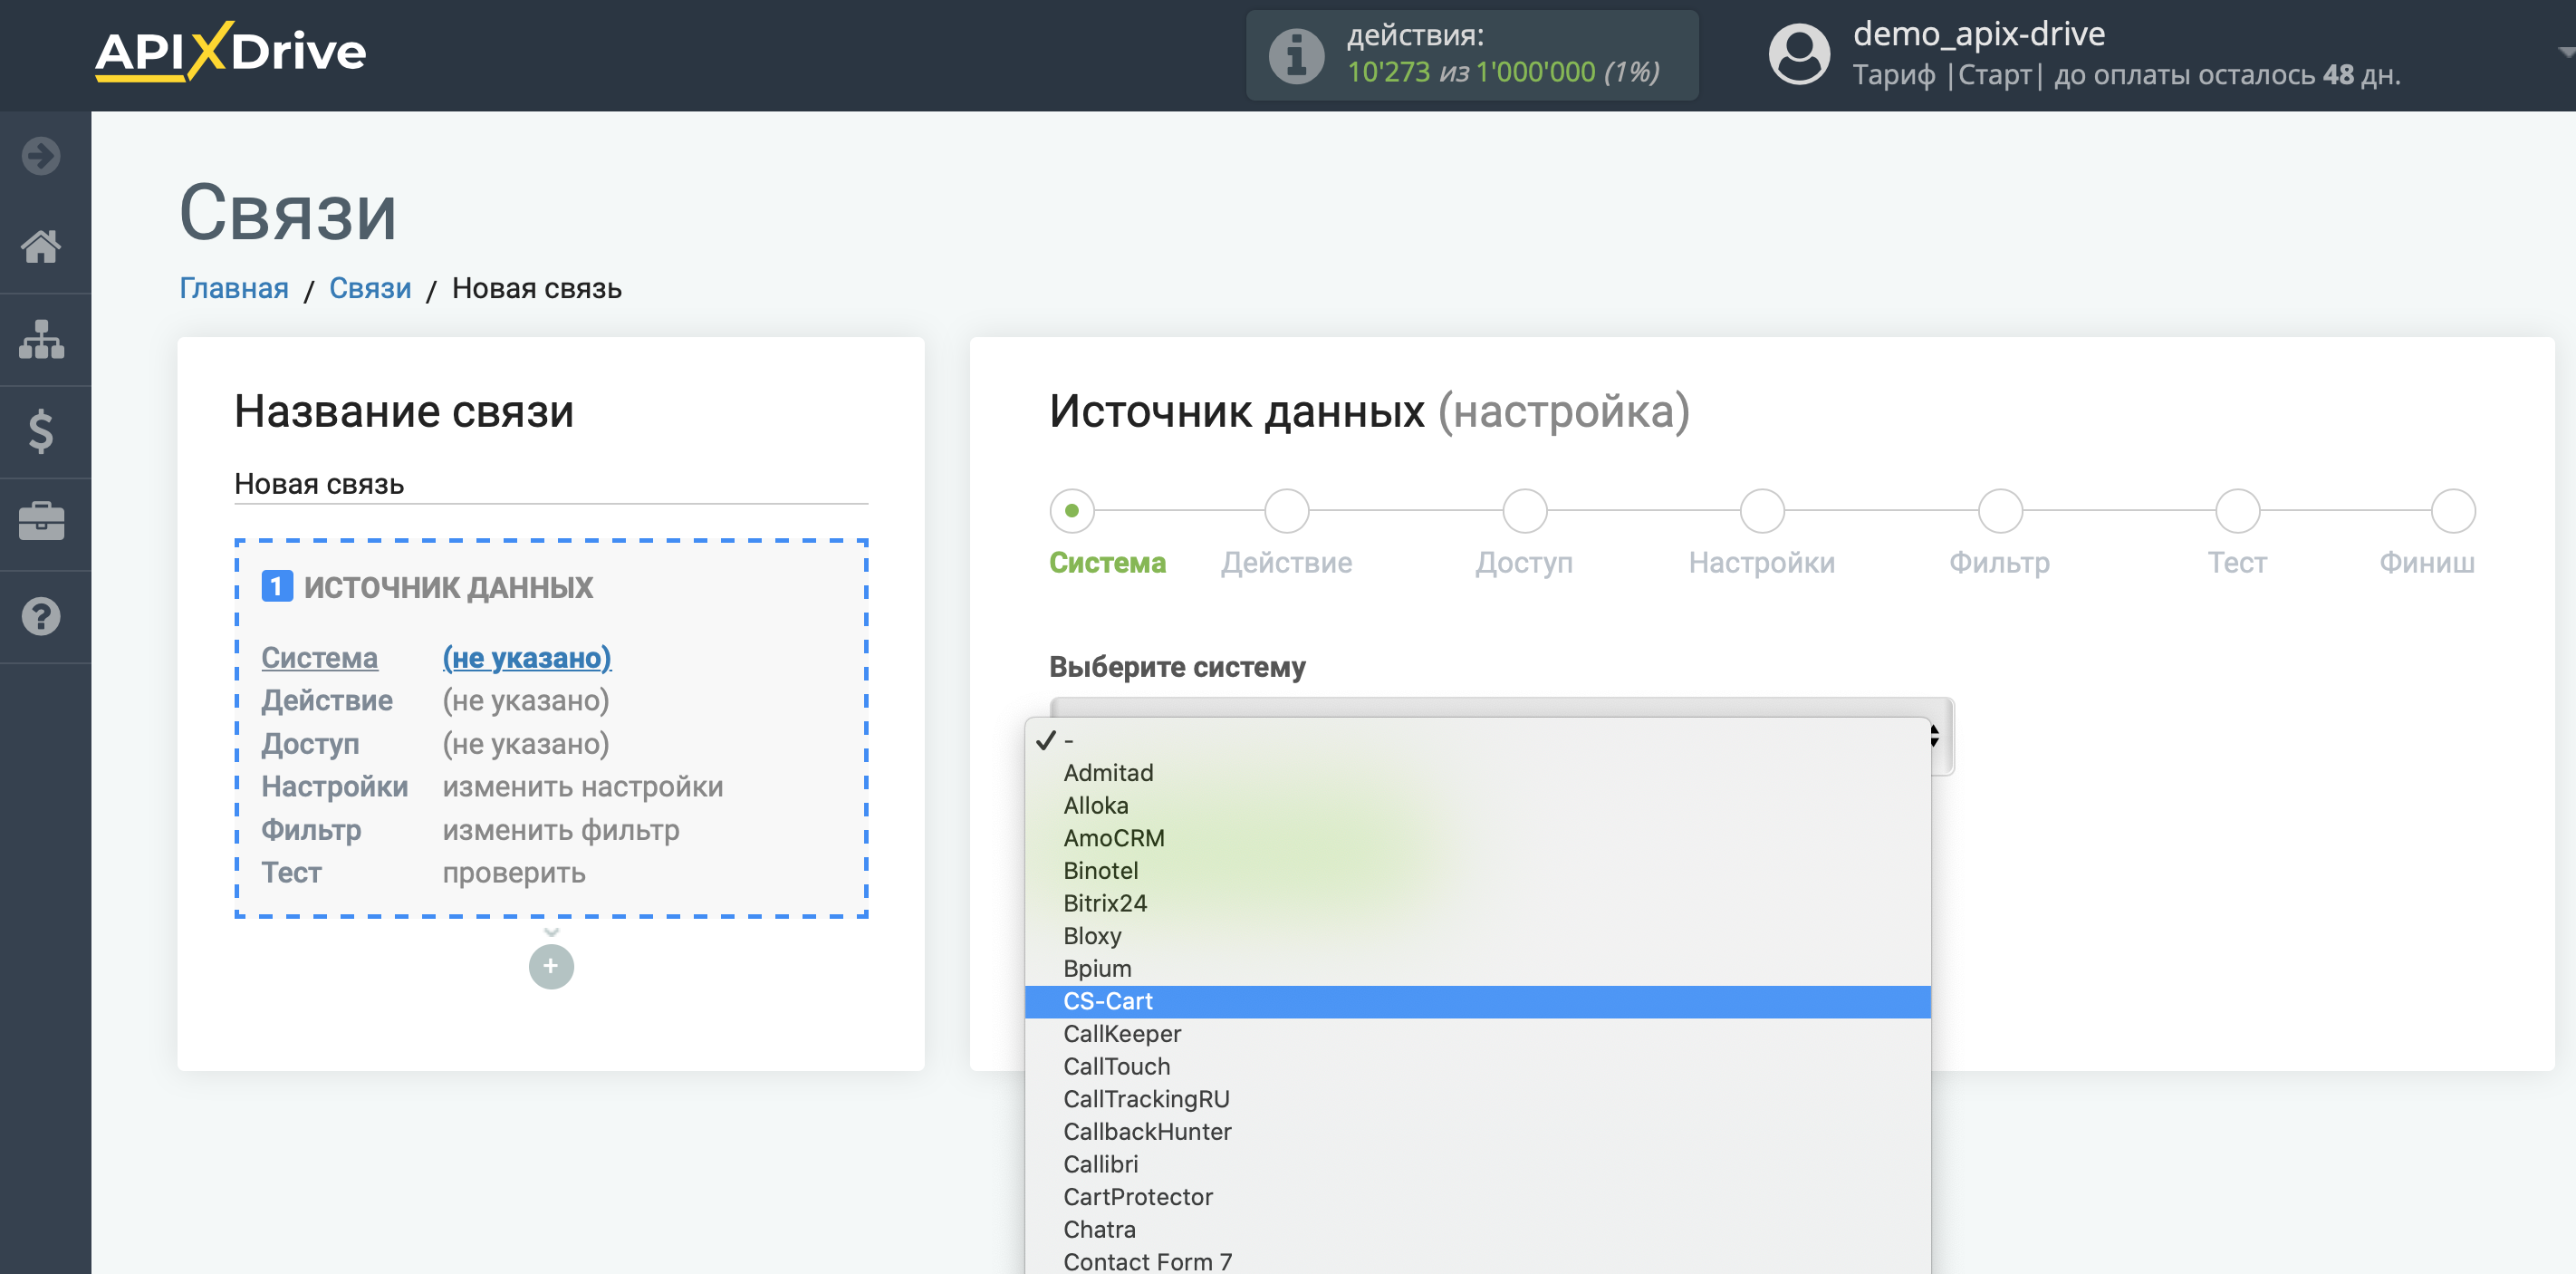Screen dimensions: 2576x1274
Task: Go to Главная breadcrumb link
Action: (x=234, y=289)
